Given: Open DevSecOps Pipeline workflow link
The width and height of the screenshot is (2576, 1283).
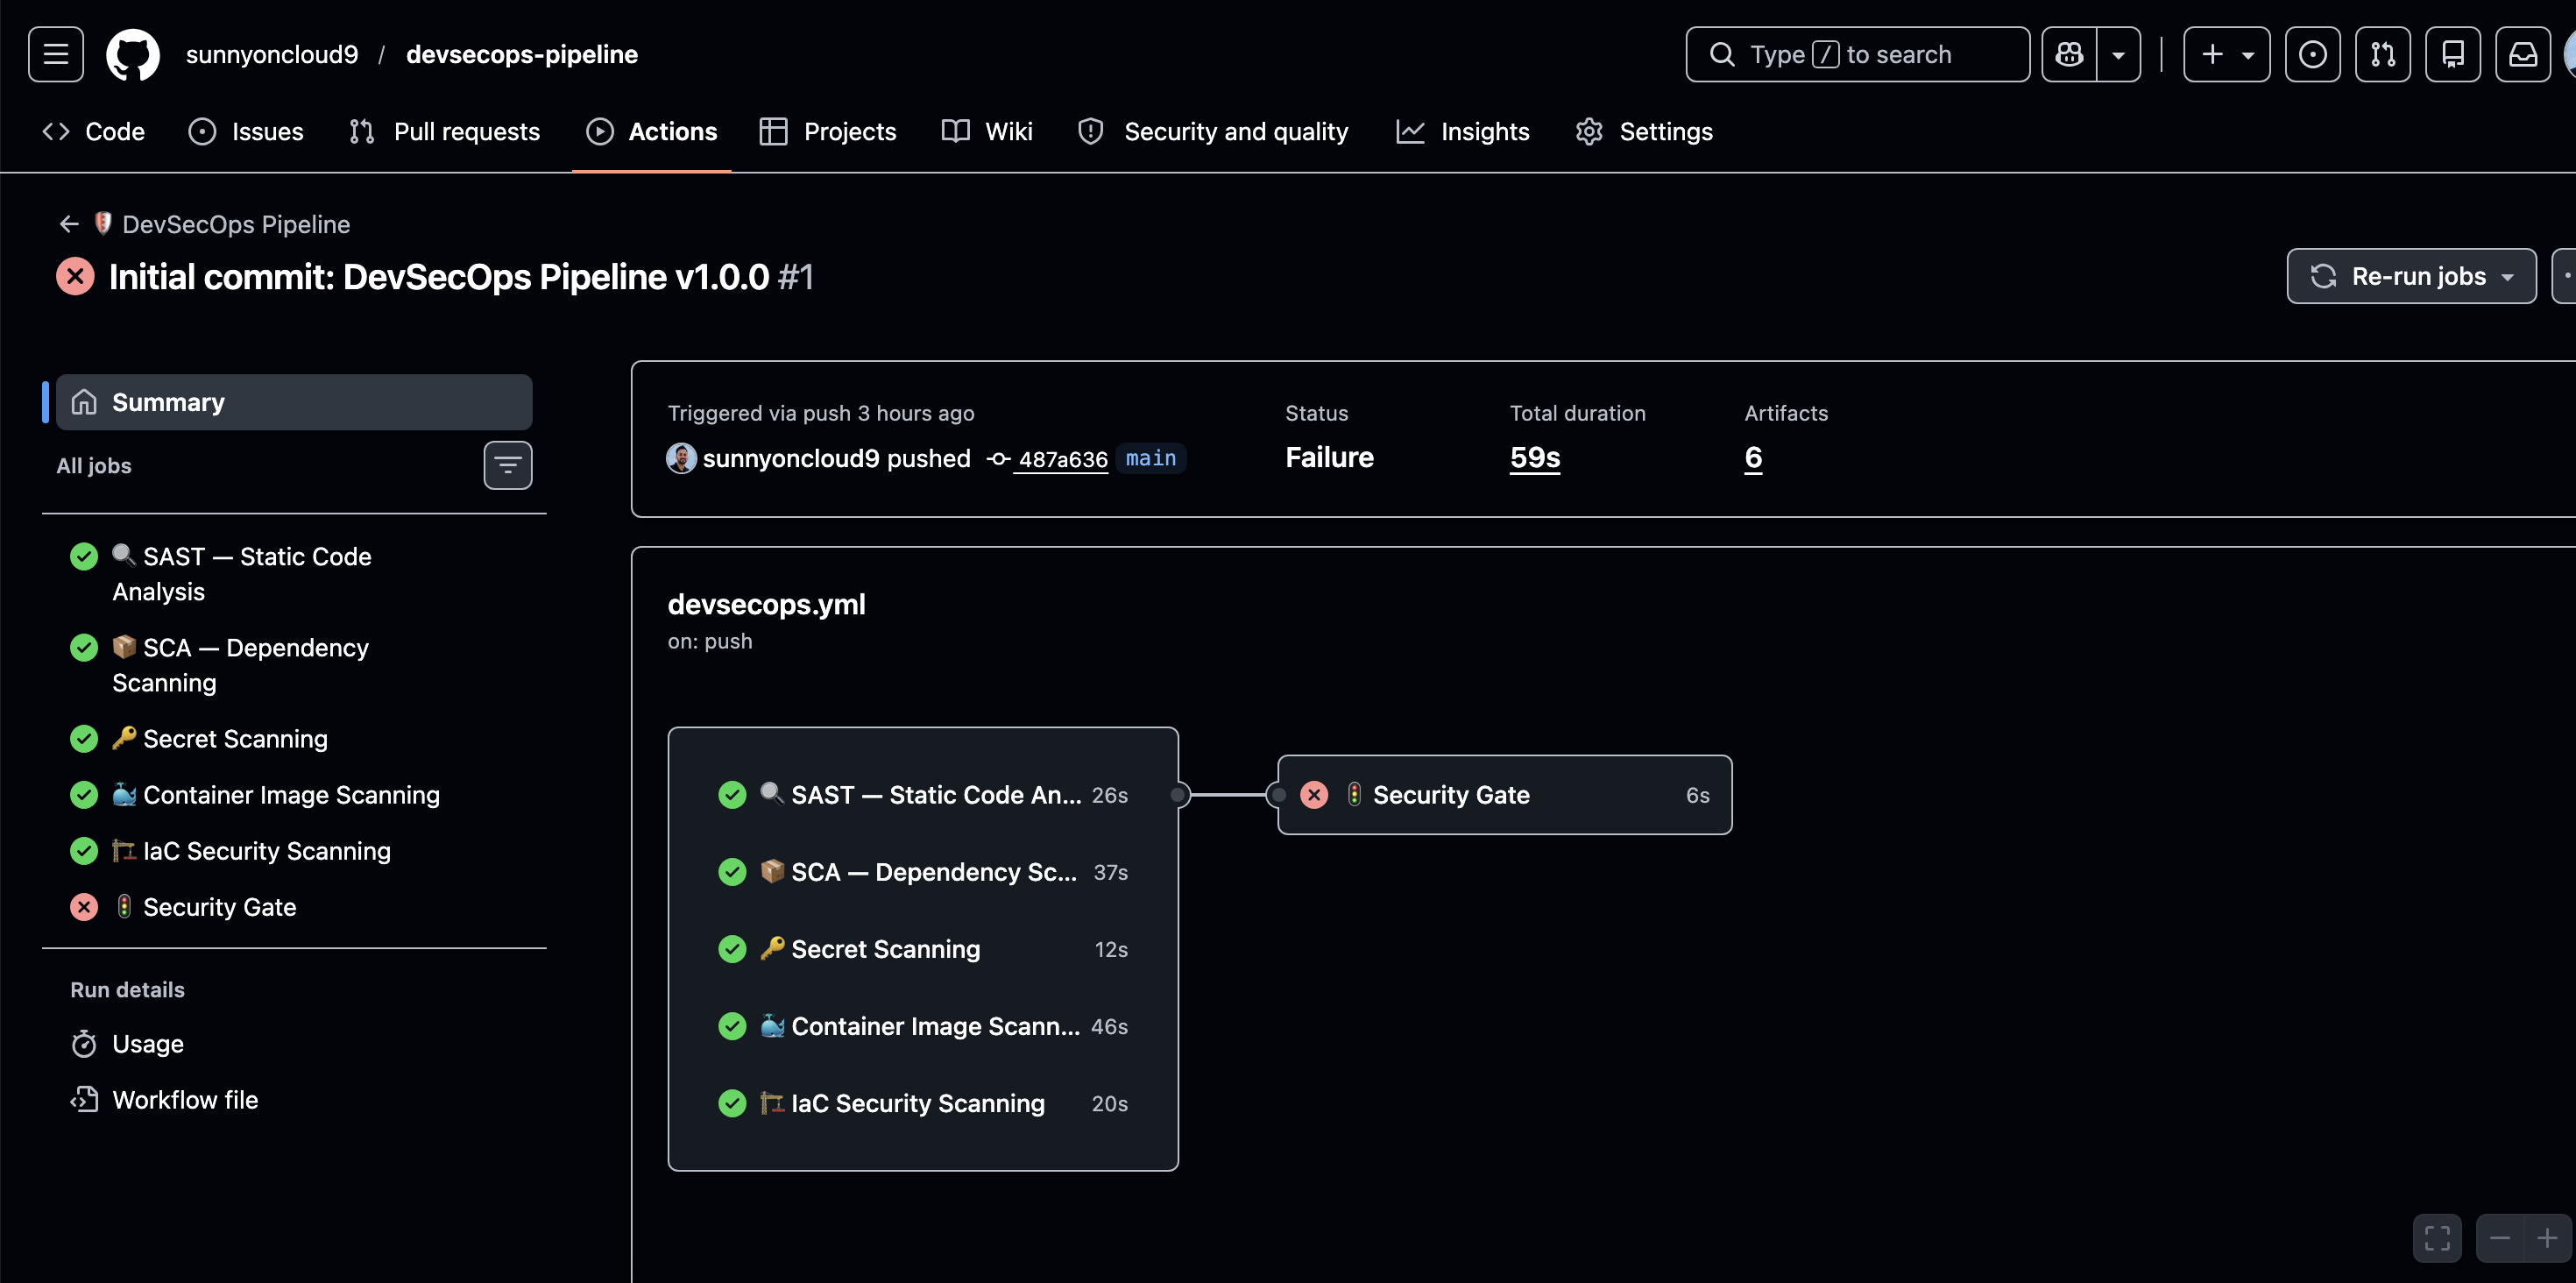Looking at the screenshot, I should (x=236, y=224).
